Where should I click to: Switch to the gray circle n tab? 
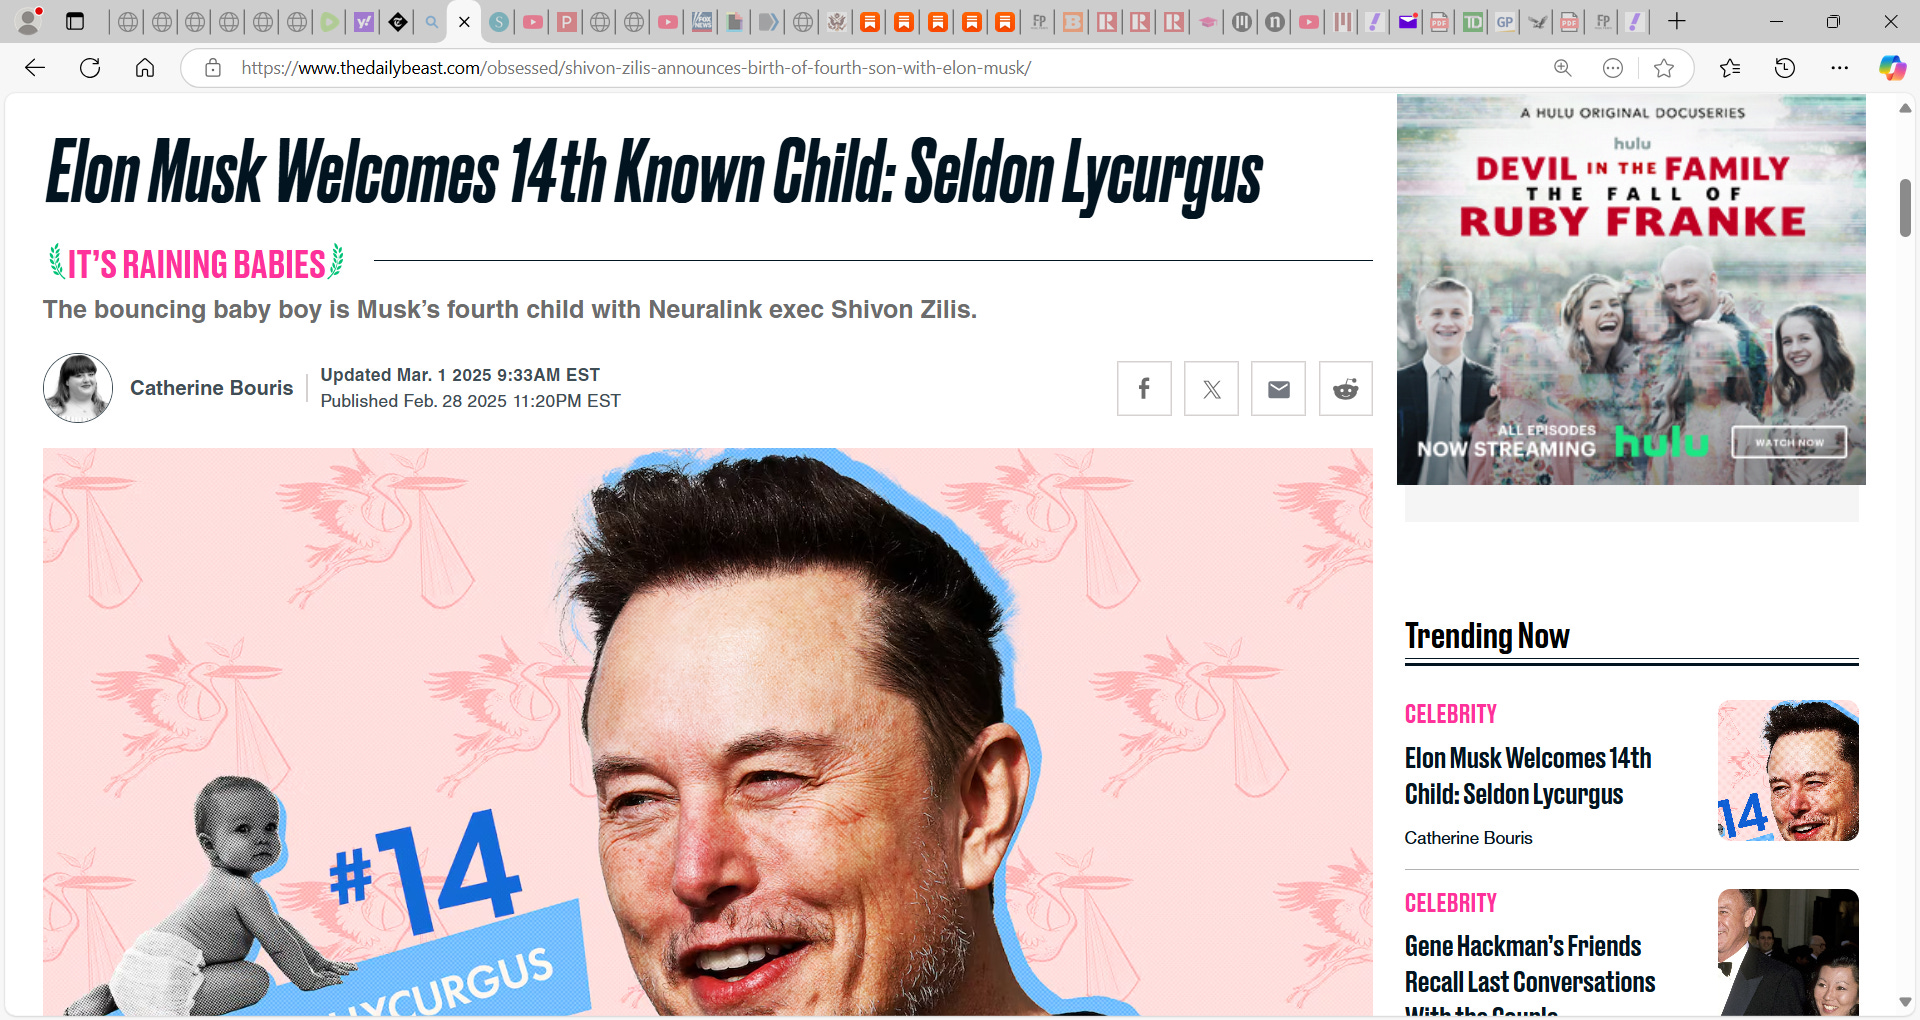1275,22
